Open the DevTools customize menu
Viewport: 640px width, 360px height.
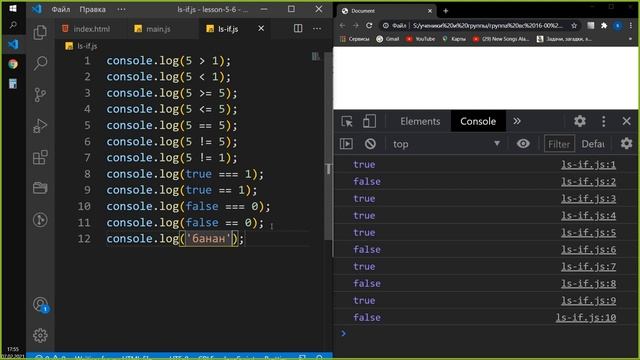pyautogui.click(x=604, y=121)
